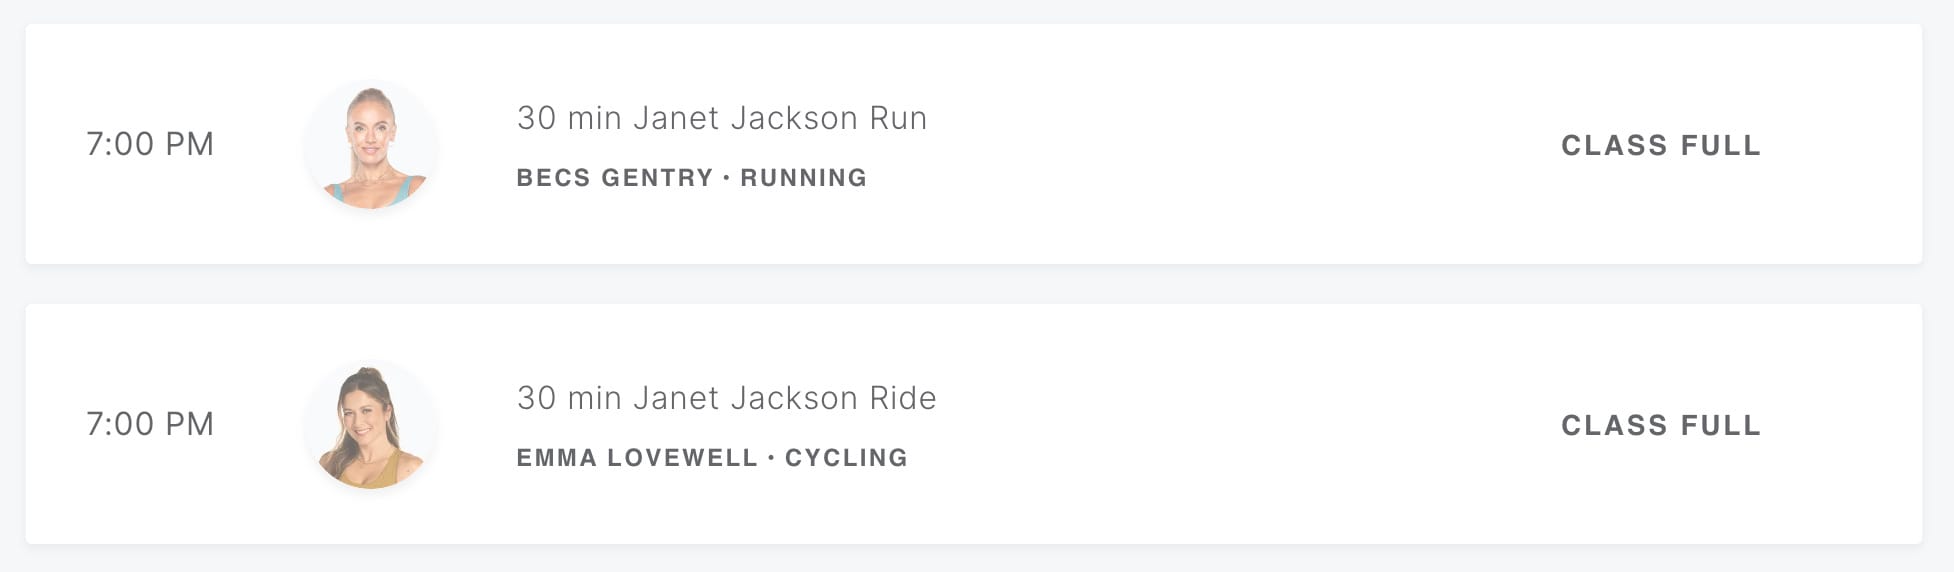This screenshot has width=1954, height=572.
Task: Open Emma Lovewell's instructor profile photo
Action: tap(371, 425)
